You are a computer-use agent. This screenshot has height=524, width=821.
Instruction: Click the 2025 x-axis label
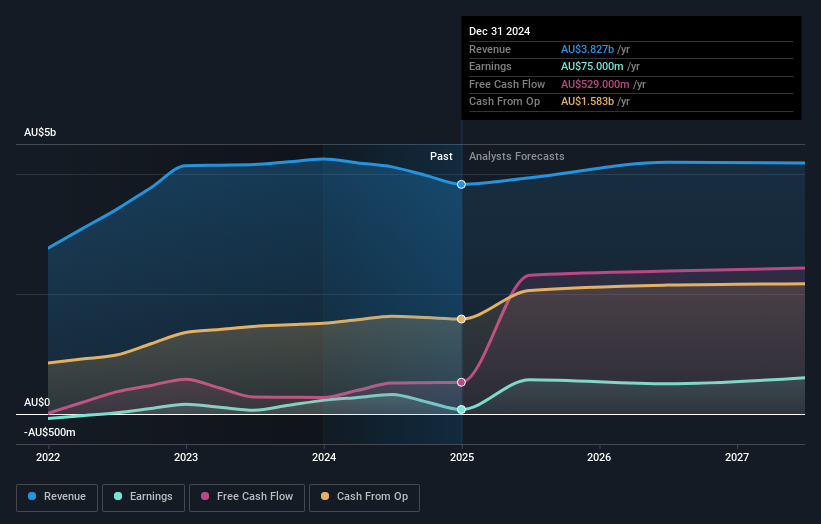point(462,458)
